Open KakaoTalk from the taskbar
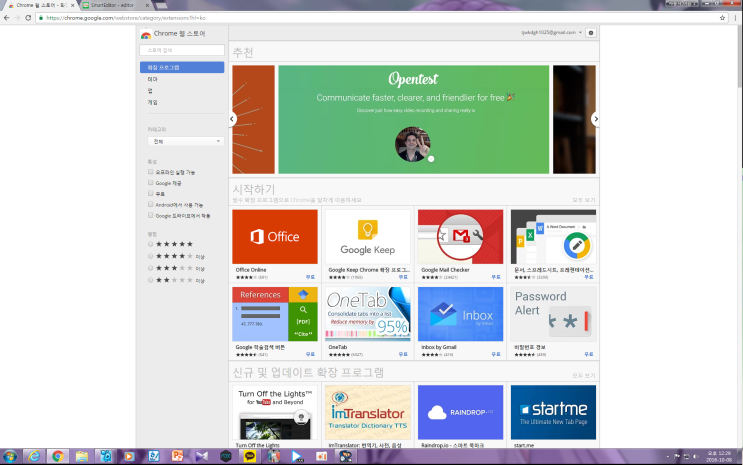Viewport: 743px width, 465px height. coord(250,456)
